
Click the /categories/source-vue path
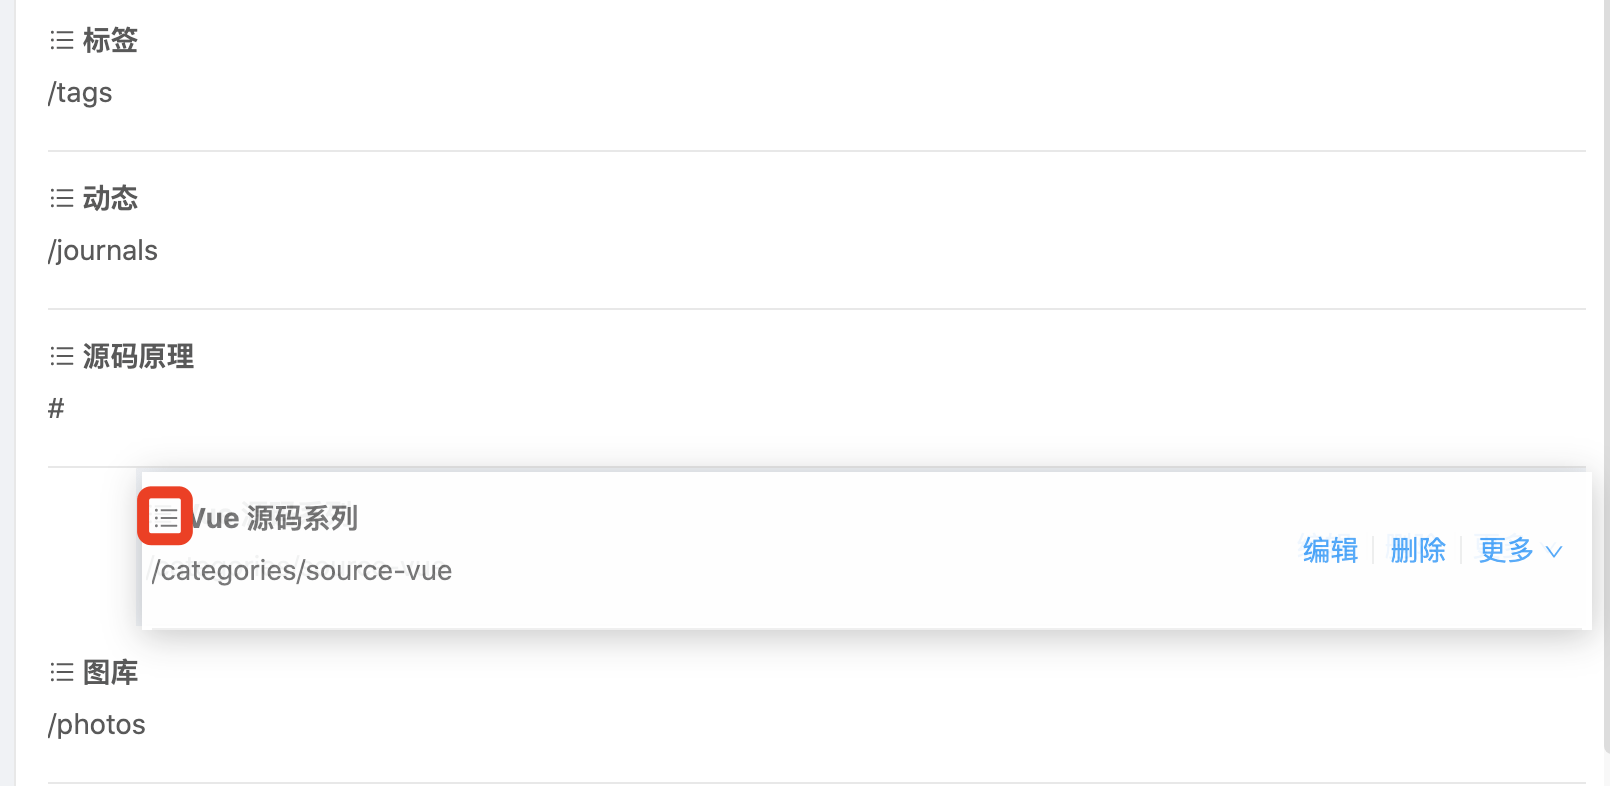point(301,571)
